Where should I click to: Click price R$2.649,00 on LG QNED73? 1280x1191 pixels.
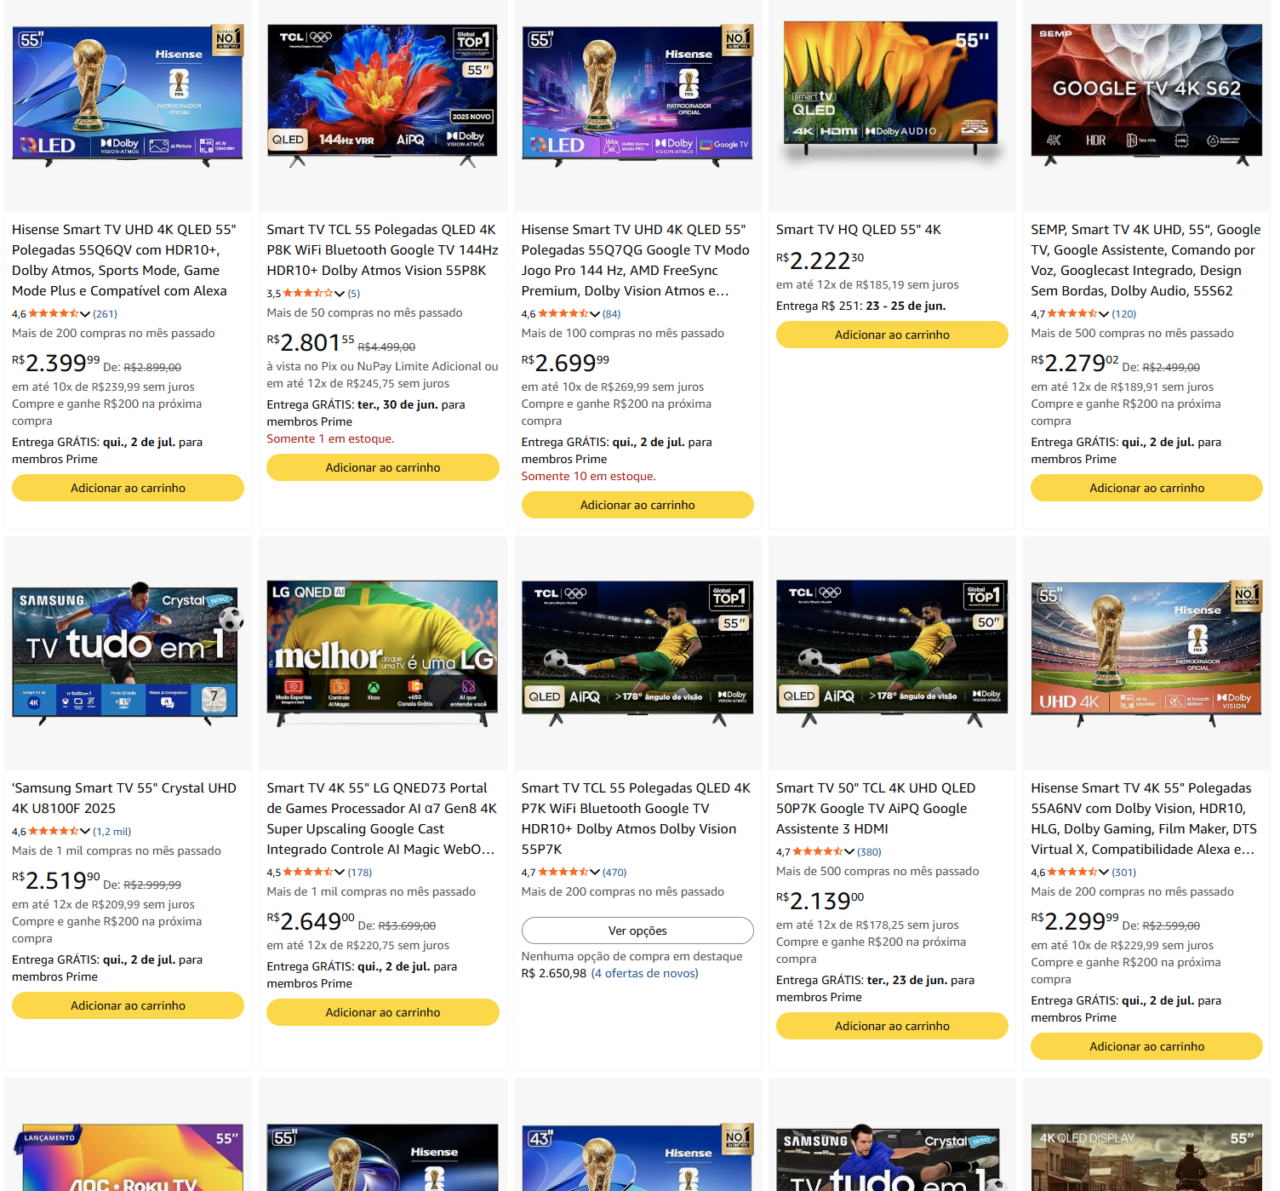coord(311,921)
